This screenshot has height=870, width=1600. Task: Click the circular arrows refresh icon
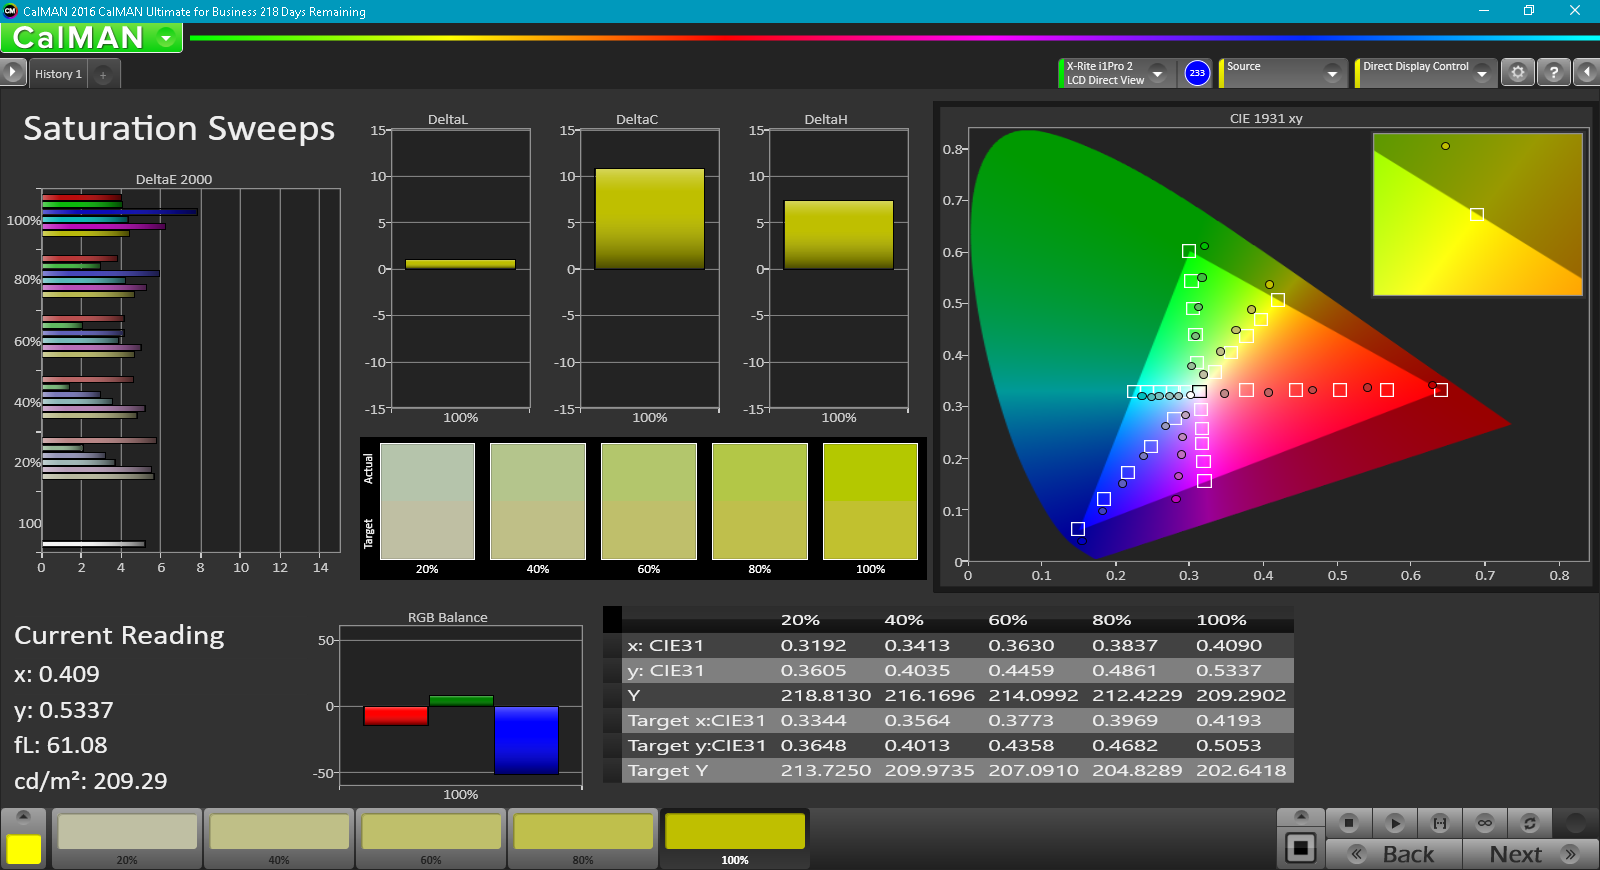coord(1529,823)
